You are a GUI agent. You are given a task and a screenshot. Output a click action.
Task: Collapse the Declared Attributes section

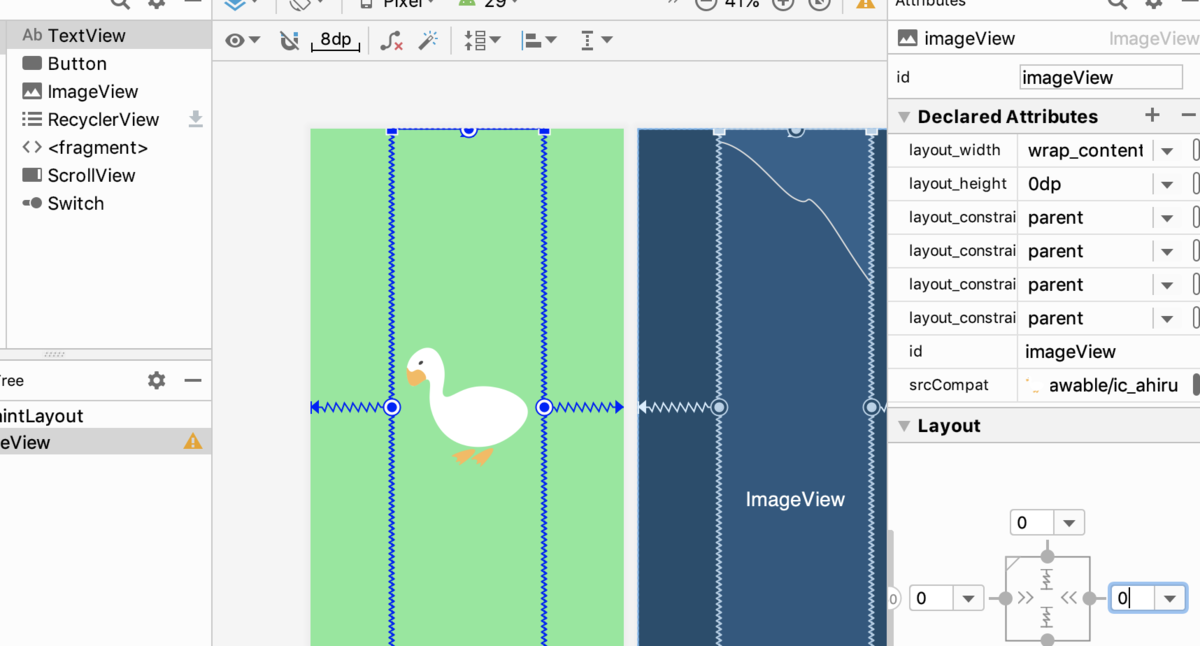[904, 117]
